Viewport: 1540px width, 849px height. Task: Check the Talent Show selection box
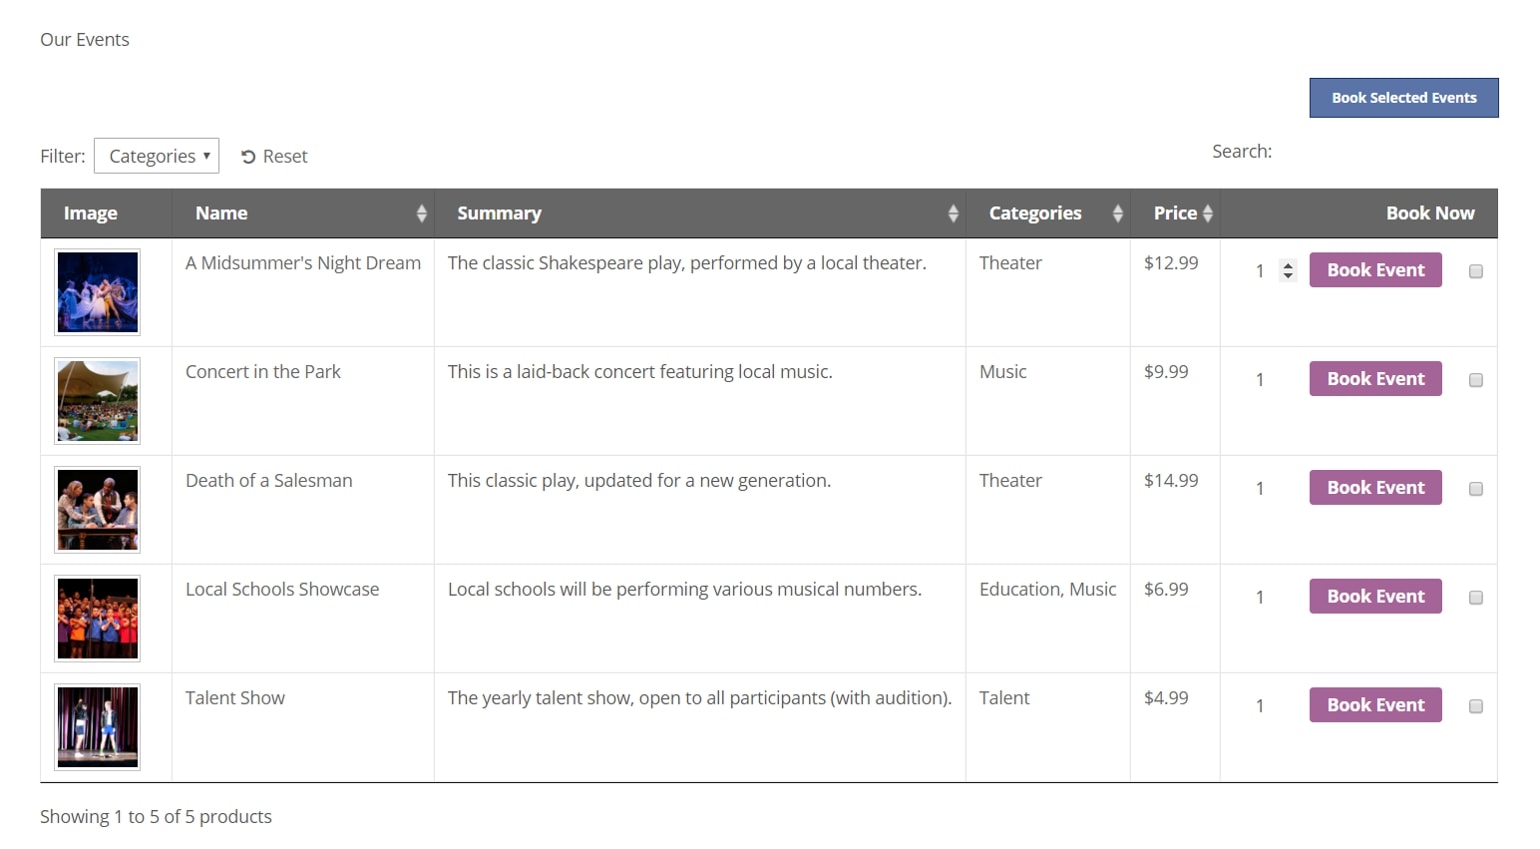click(1475, 707)
